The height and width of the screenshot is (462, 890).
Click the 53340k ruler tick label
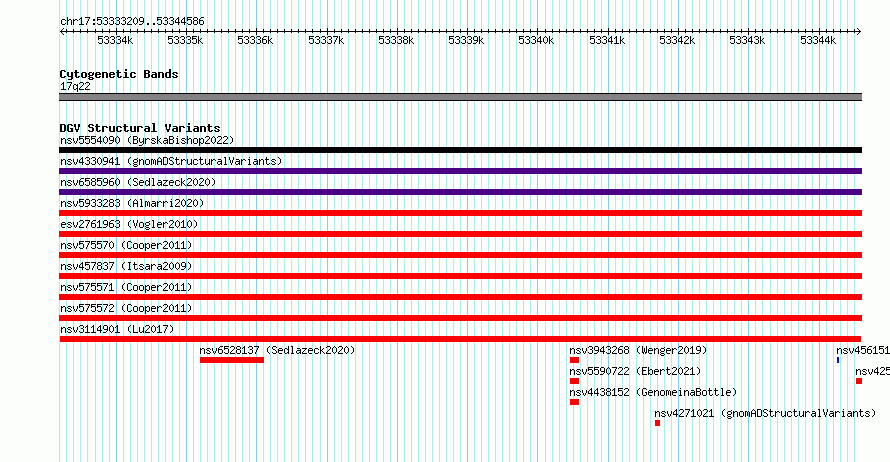536,40
